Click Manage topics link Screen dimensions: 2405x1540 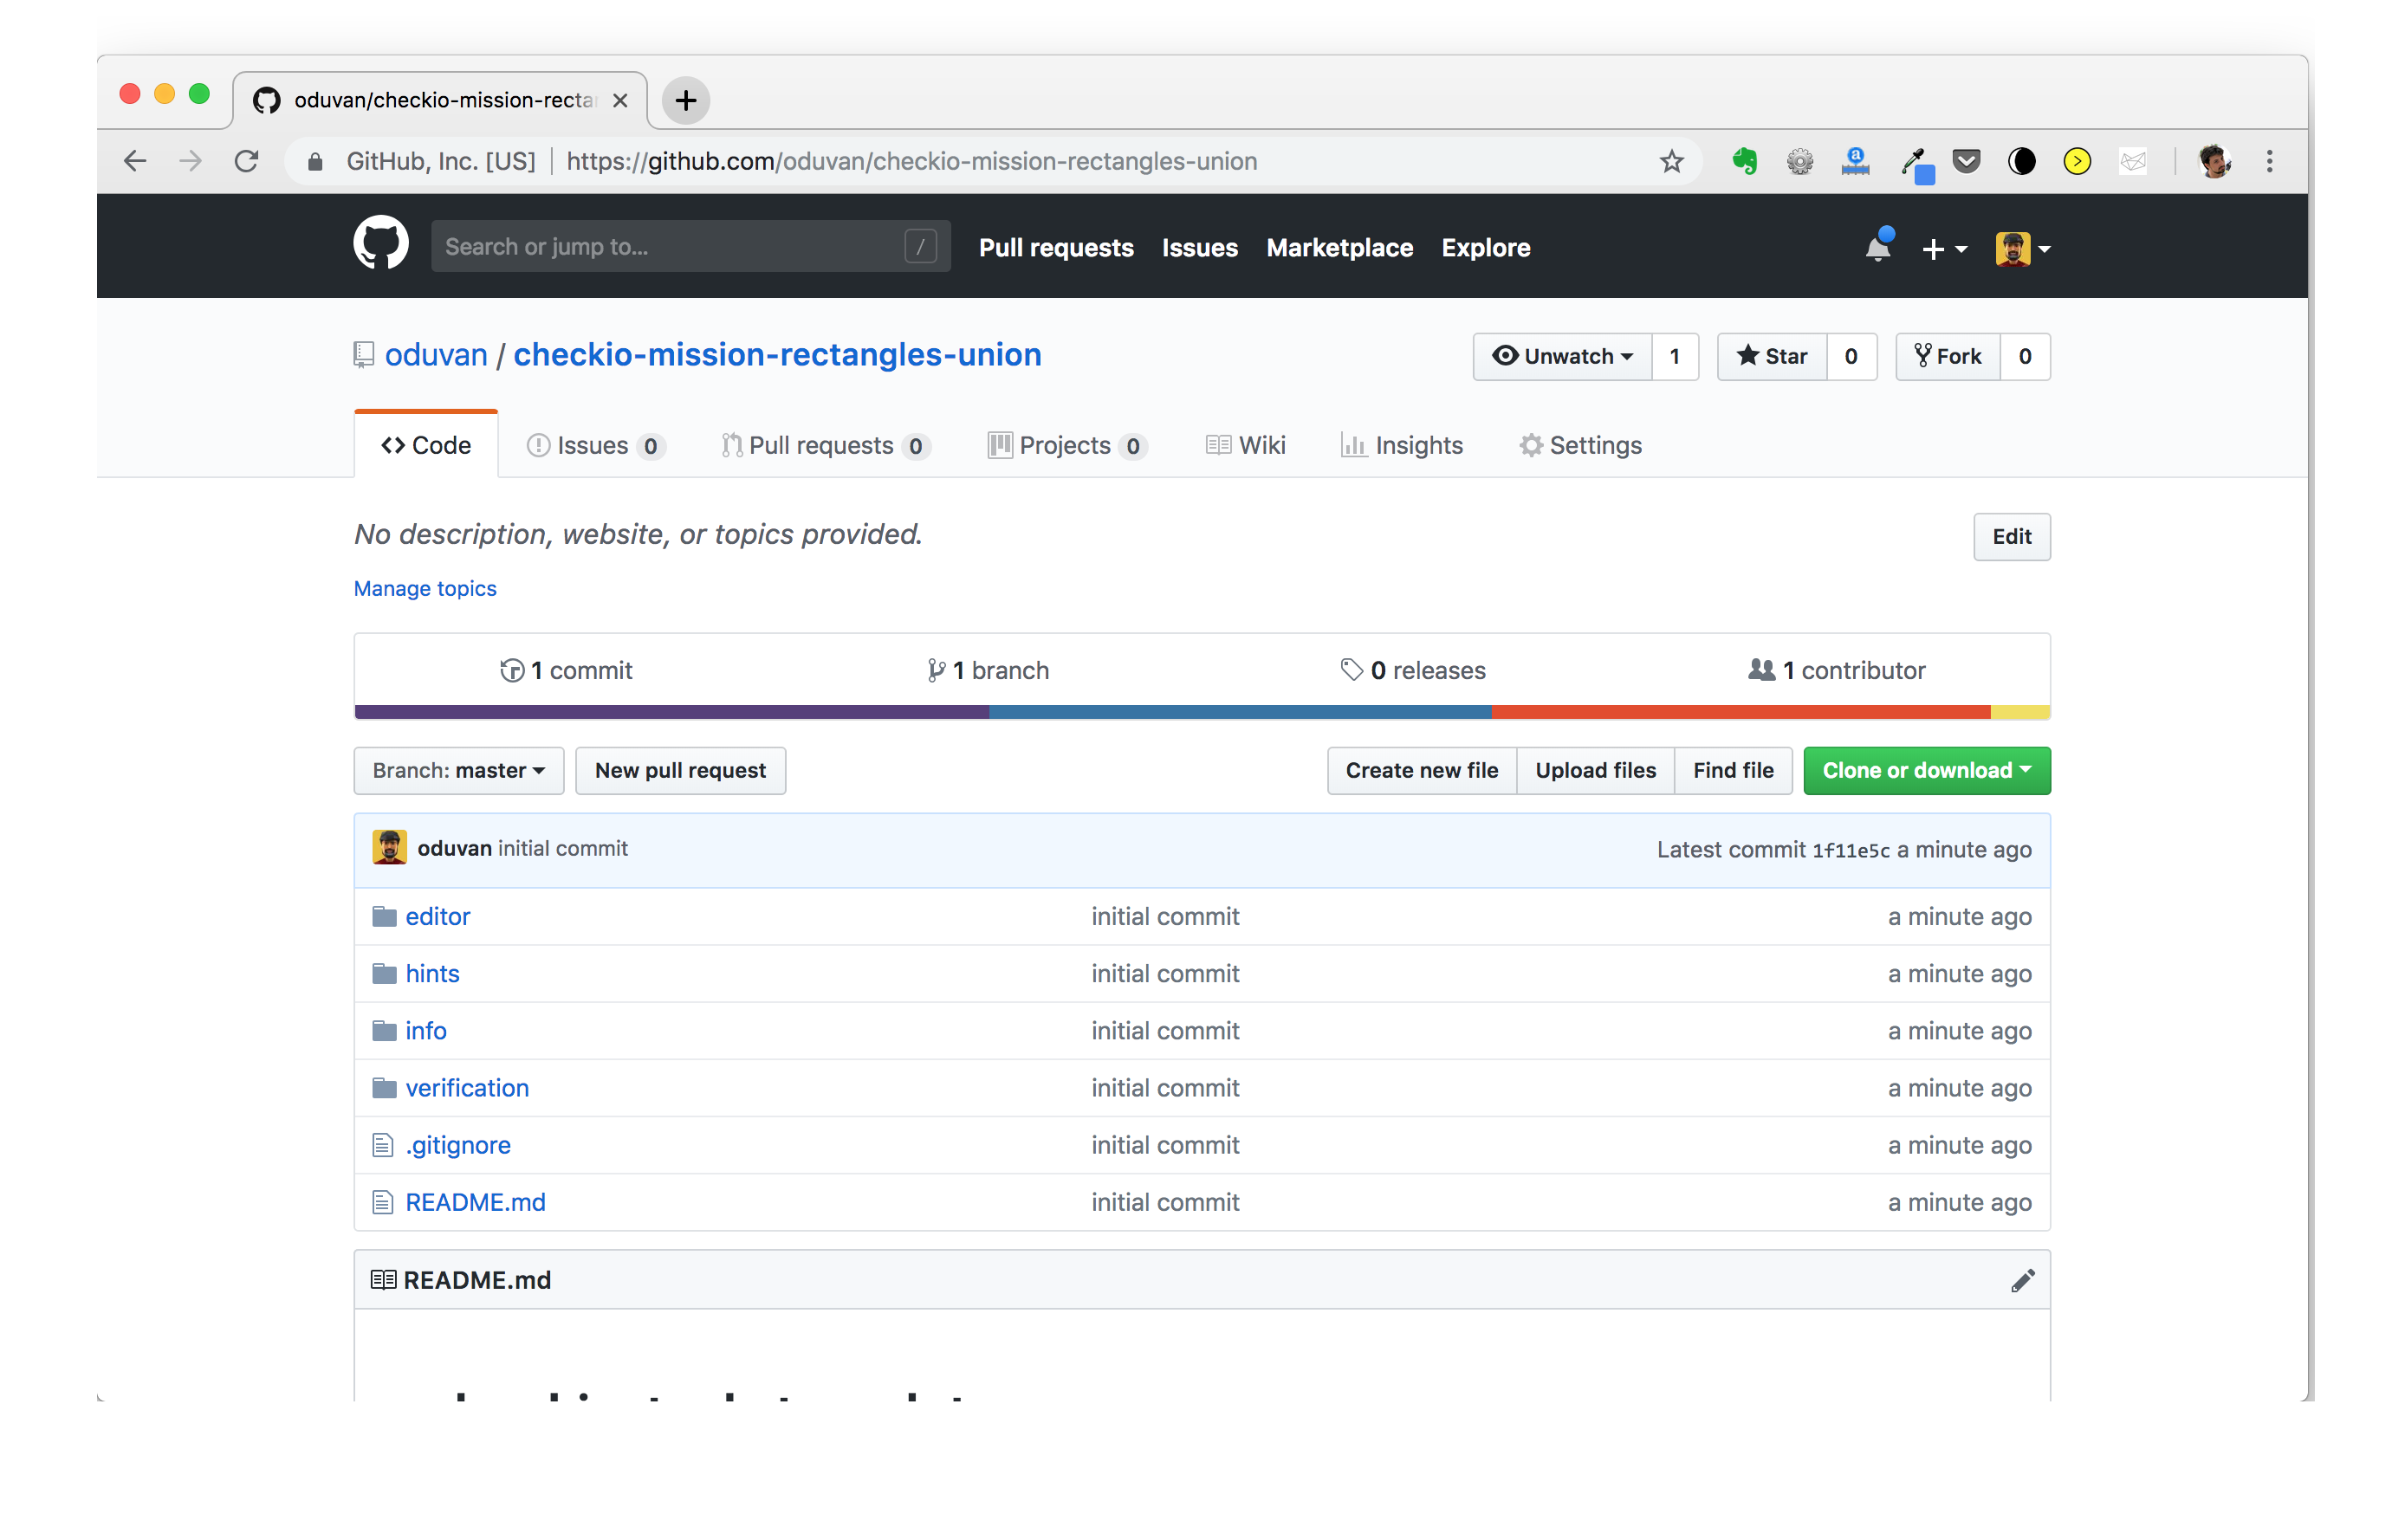pos(425,588)
